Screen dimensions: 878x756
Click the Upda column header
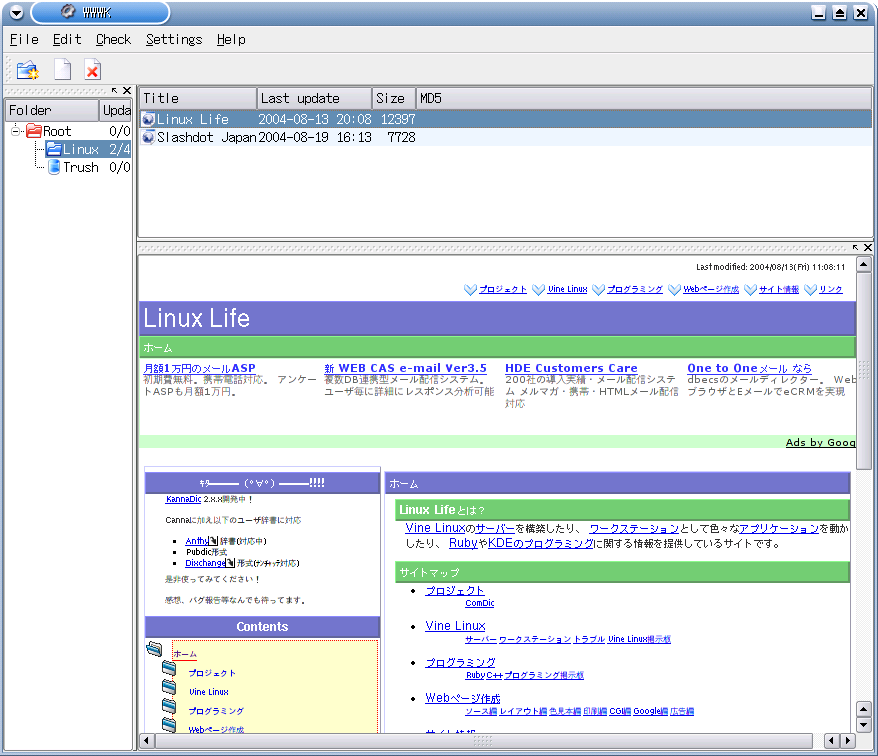click(115, 110)
